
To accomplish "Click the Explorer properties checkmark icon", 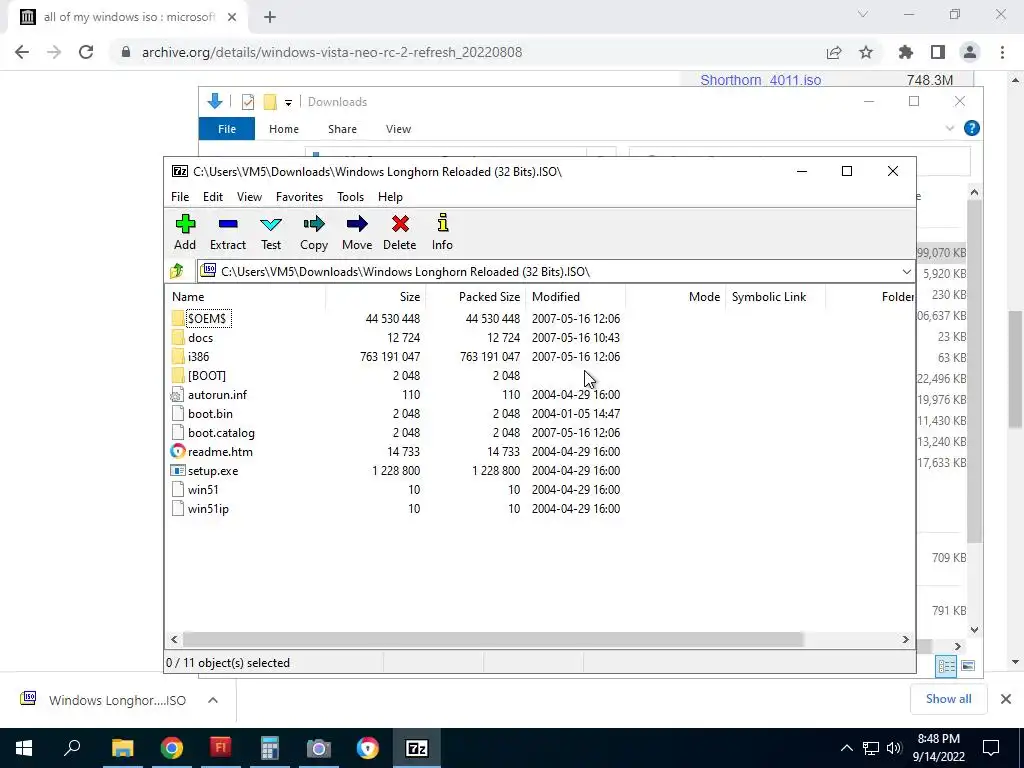I will [x=248, y=102].
